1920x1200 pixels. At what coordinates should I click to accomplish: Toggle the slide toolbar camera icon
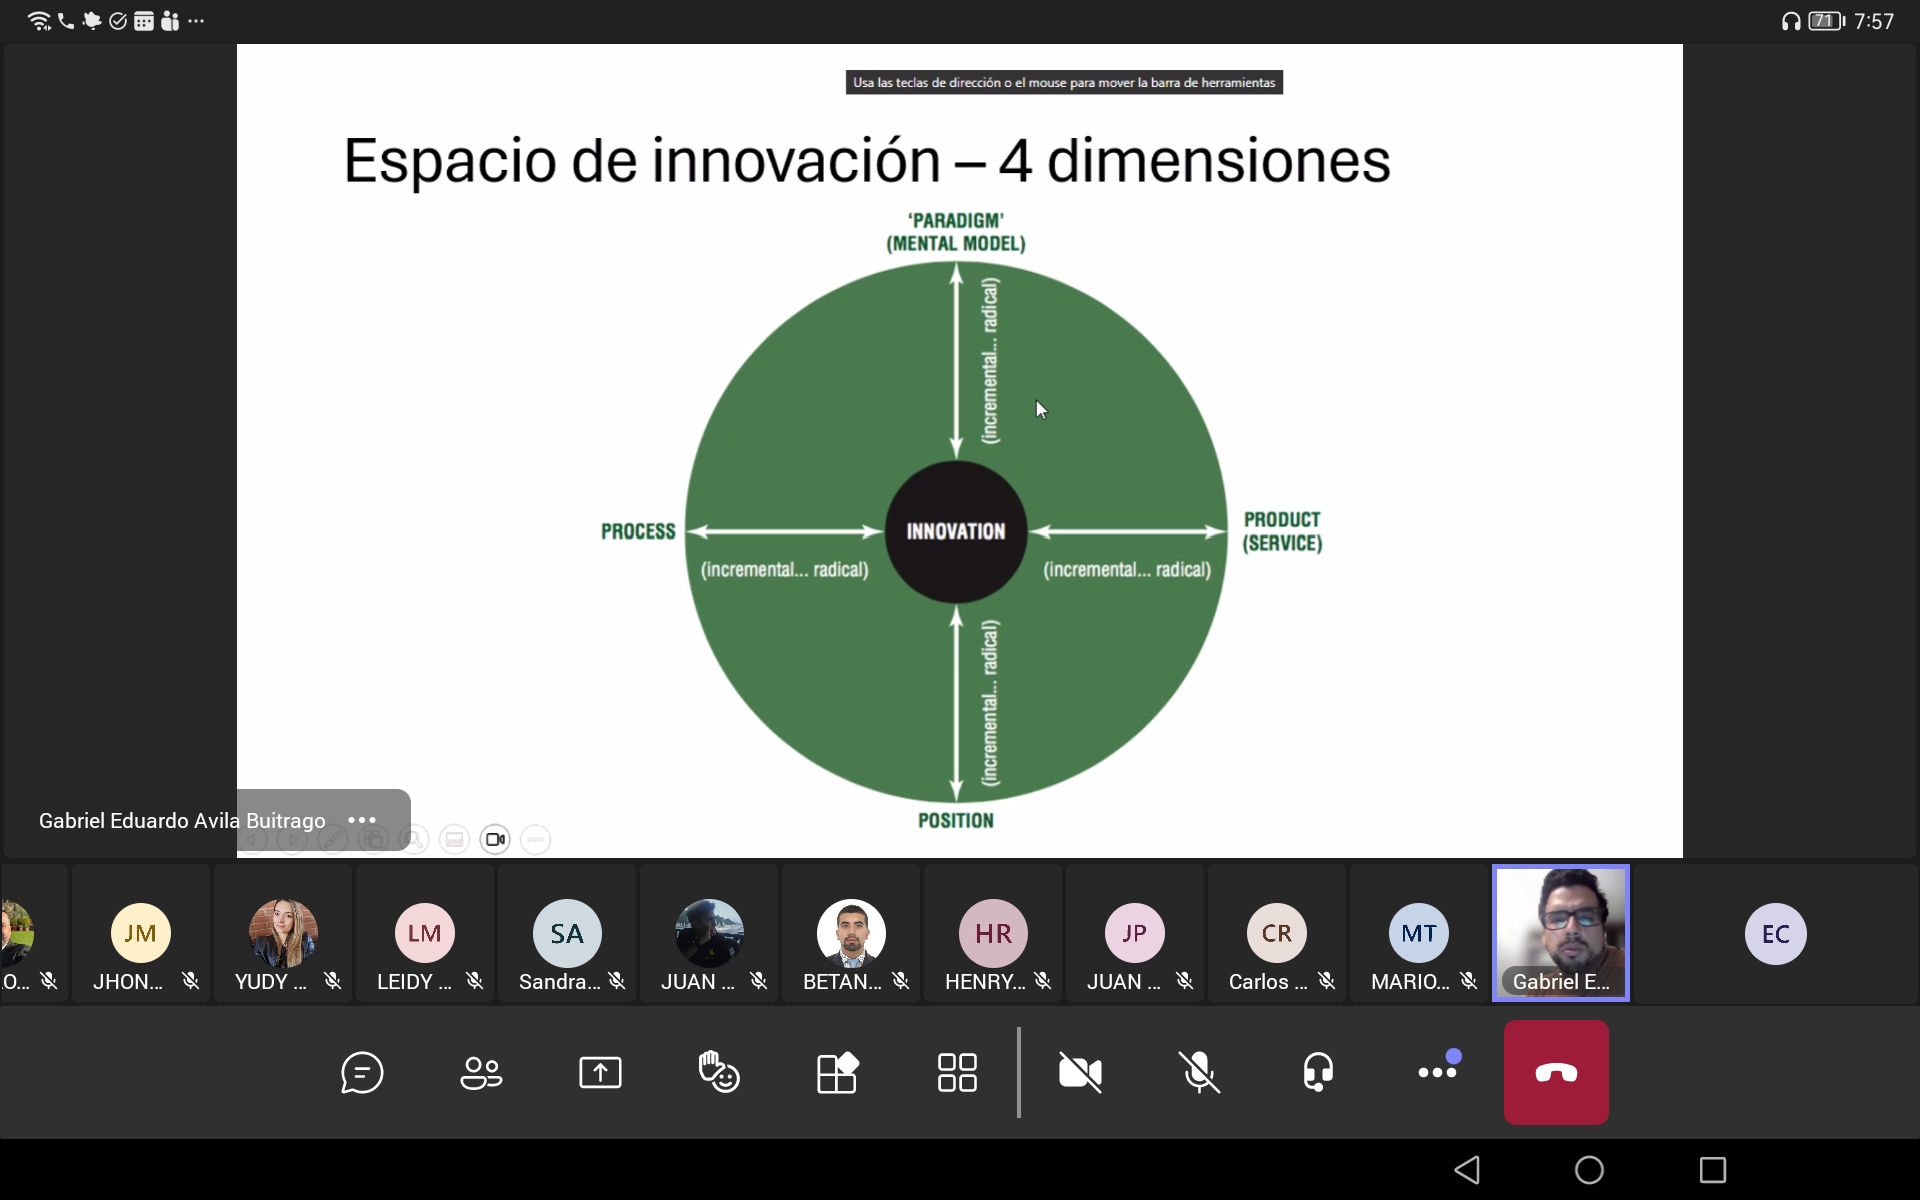click(x=495, y=839)
